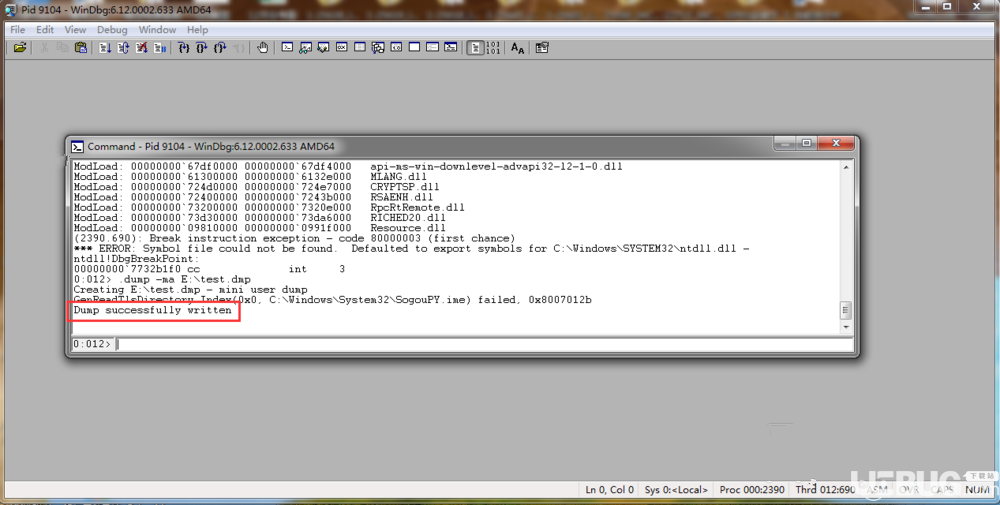Viewport: 1000px width, 505px height.
Task: Click the ModLoad RSAENH.dll line
Action: (253, 197)
